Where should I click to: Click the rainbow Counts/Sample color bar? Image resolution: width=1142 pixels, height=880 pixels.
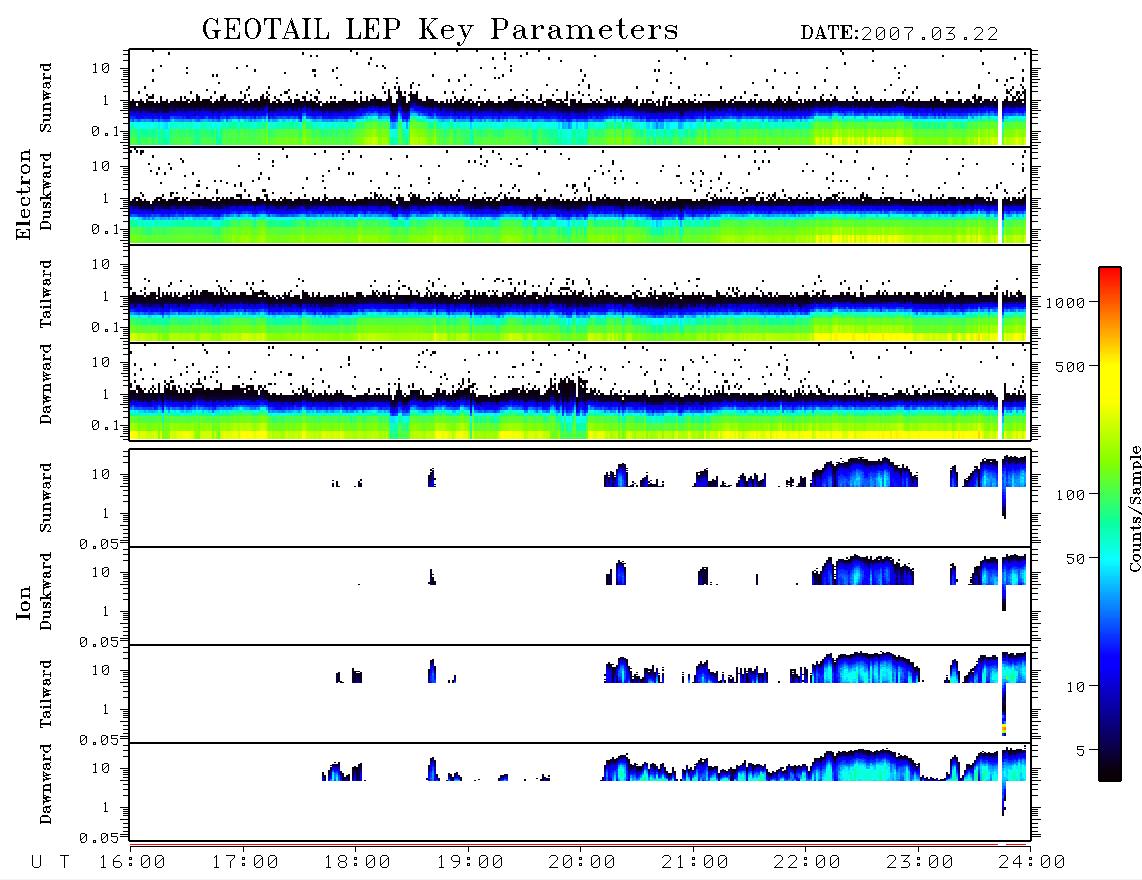point(1110,524)
